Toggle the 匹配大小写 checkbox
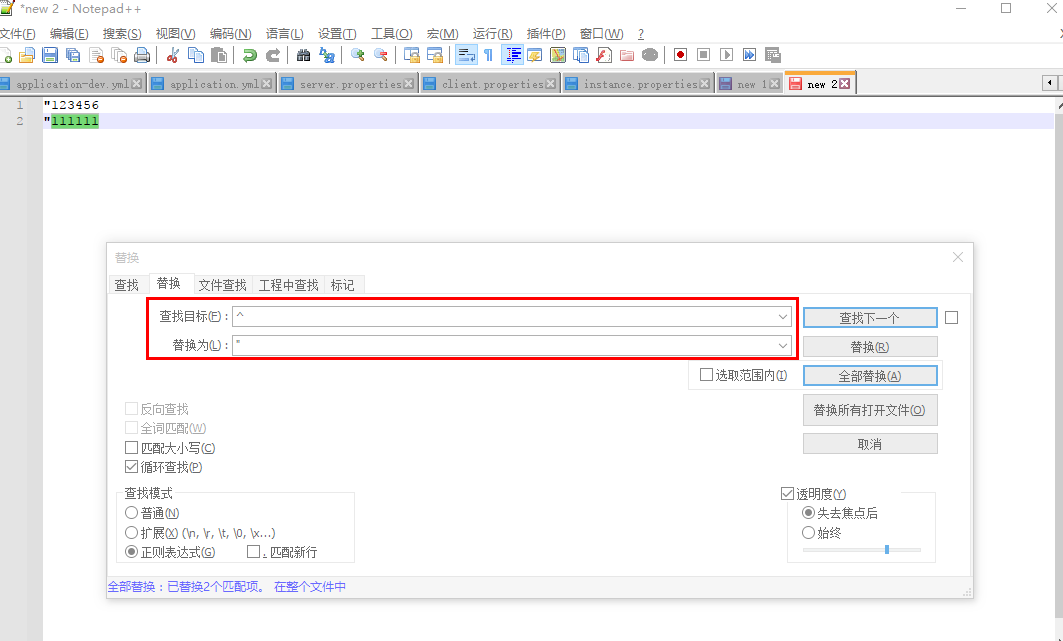 [x=132, y=448]
